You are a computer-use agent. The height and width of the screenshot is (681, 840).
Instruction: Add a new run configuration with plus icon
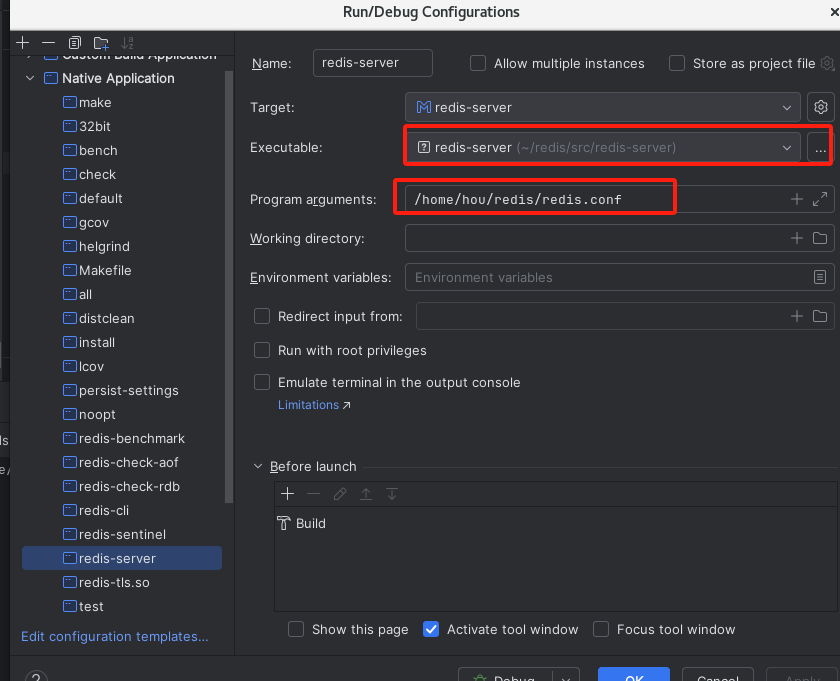pos(22,43)
